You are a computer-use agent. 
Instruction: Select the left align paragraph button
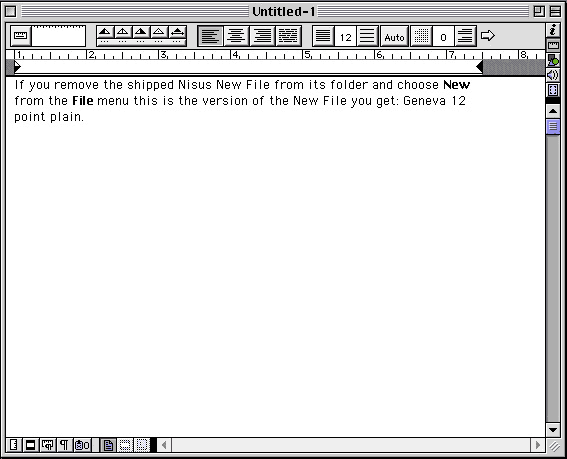(210, 36)
